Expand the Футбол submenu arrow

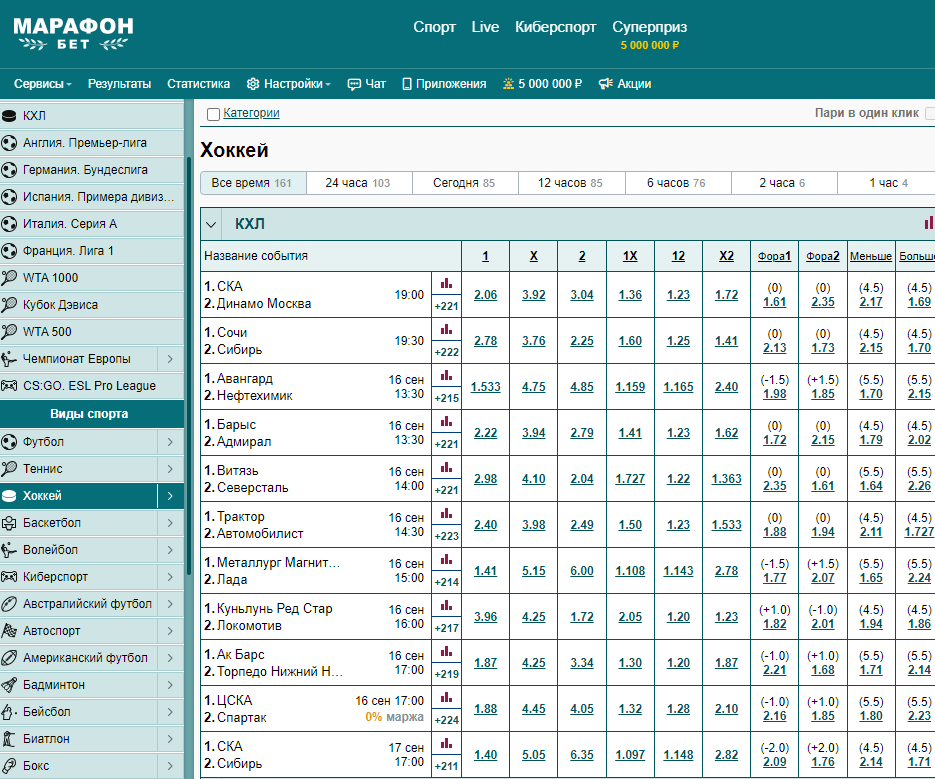pyautogui.click(x=171, y=442)
